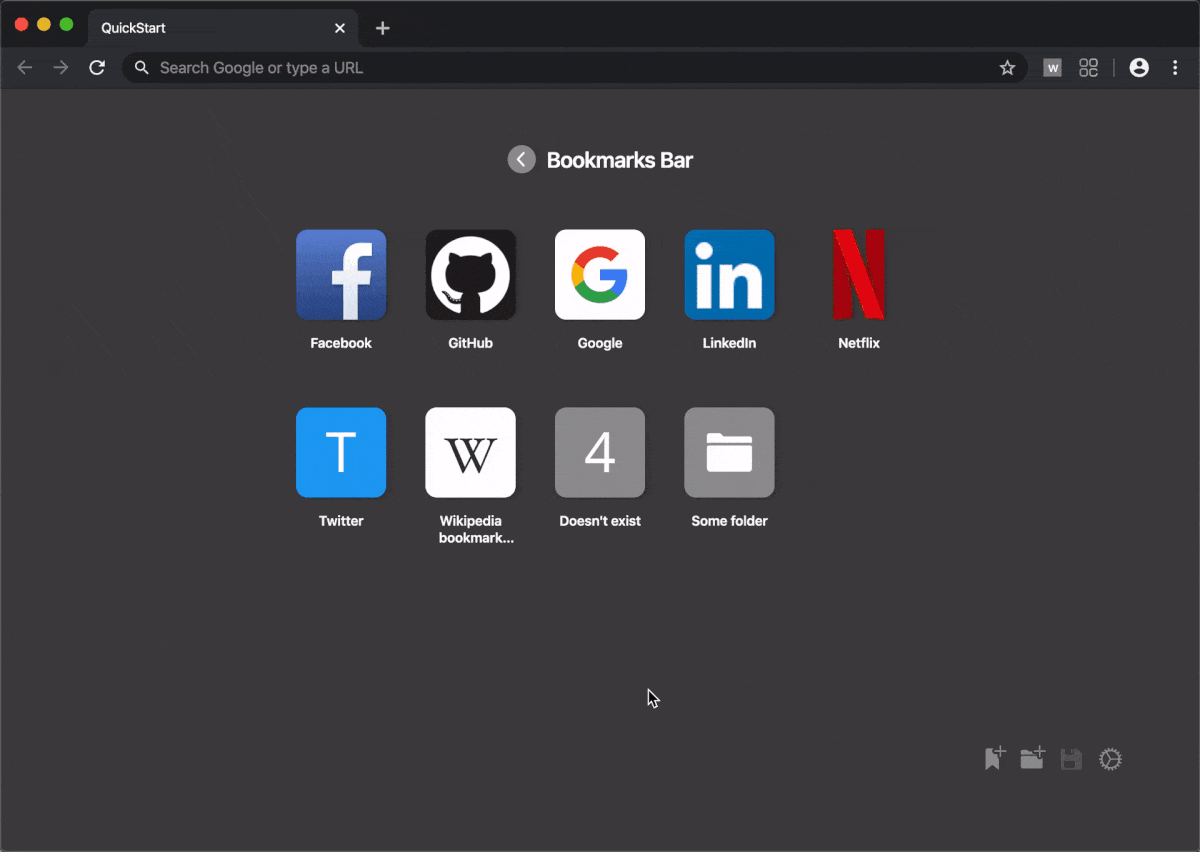Add a new bookmark using the bookmark-plus icon

[x=993, y=759]
